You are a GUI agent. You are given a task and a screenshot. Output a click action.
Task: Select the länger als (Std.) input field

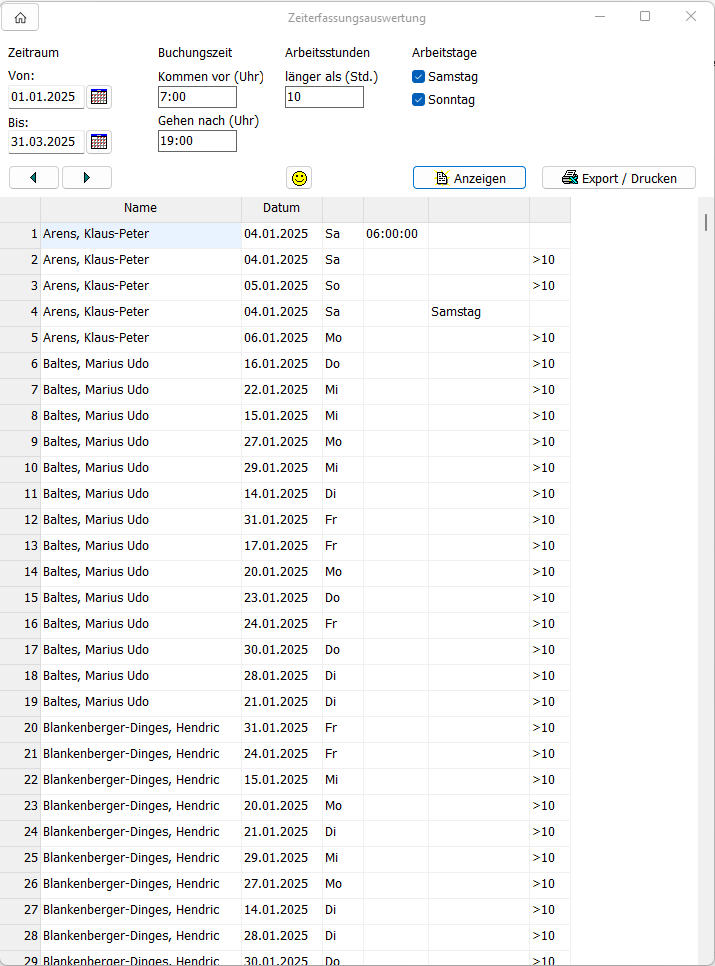(324, 97)
